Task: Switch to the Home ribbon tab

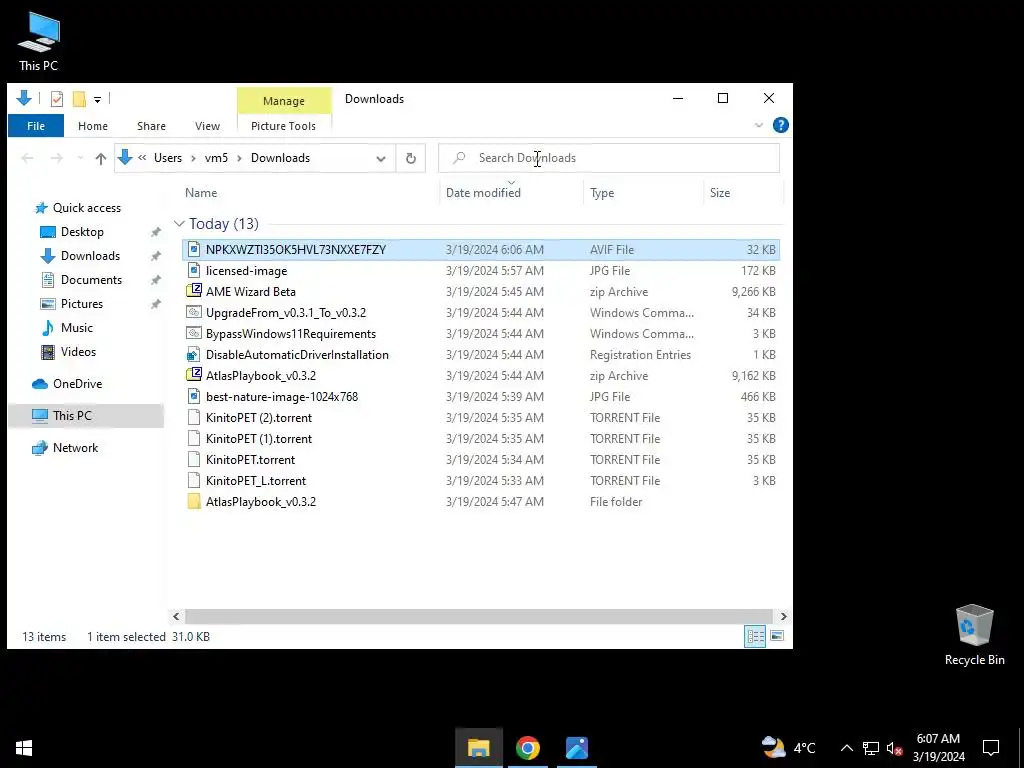Action: 93,126
